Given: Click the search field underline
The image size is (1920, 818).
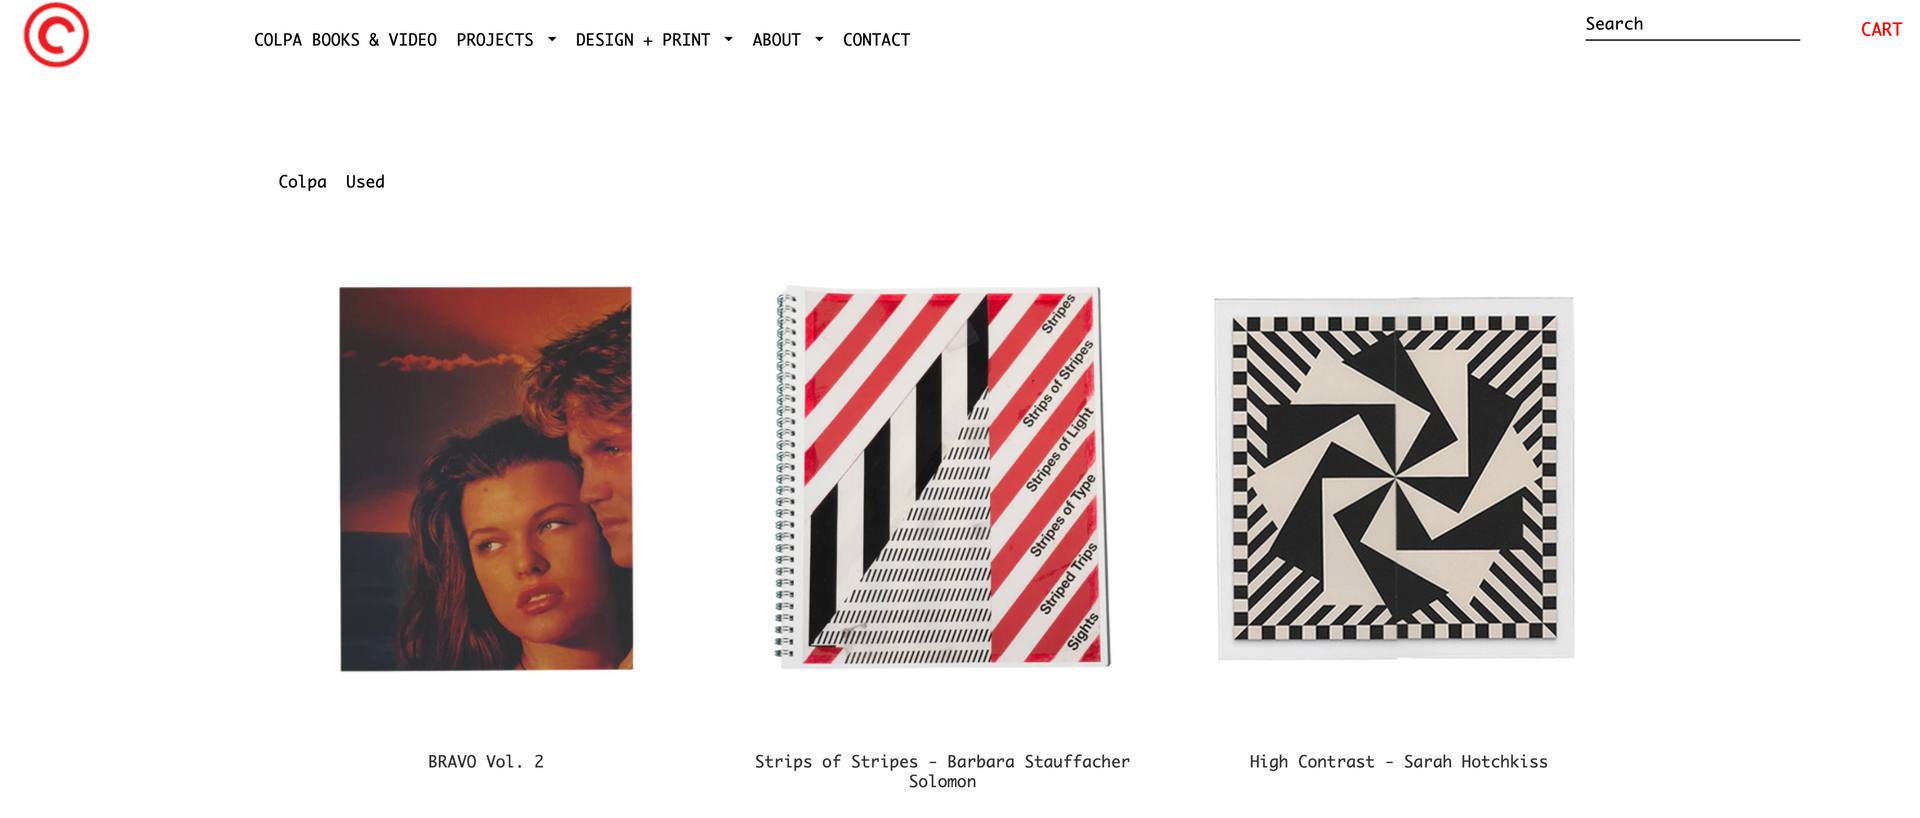Looking at the screenshot, I should pos(1692,40).
